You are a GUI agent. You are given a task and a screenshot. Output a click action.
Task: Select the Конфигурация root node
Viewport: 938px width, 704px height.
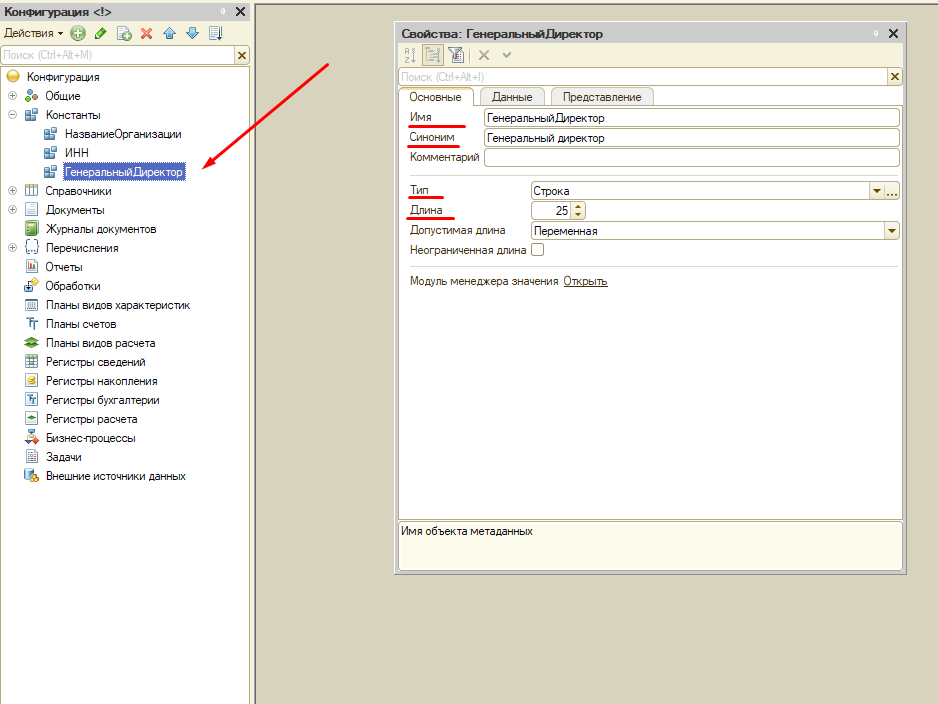click(x=63, y=77)
